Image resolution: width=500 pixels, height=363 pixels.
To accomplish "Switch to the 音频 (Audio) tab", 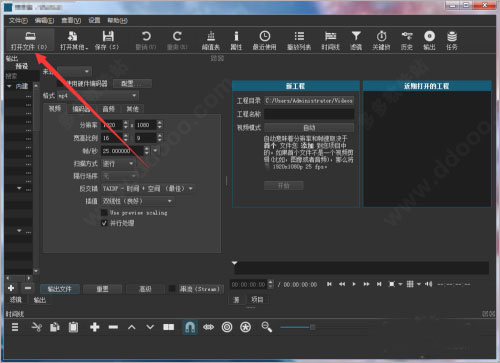I will click(x=108, y=109).
